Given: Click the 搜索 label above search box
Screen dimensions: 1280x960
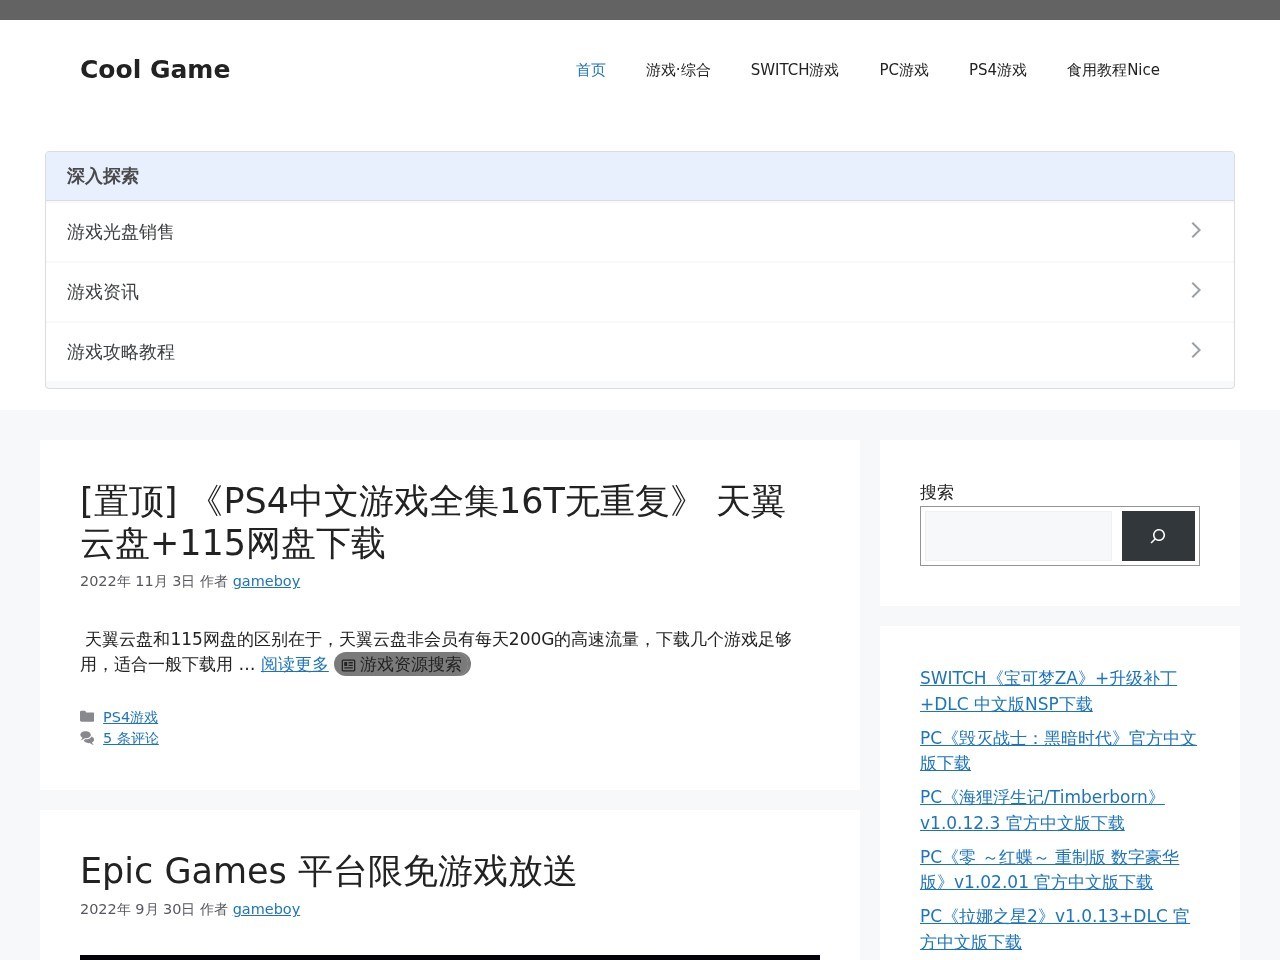Looking at the screenshot, I should coord(937,492).
